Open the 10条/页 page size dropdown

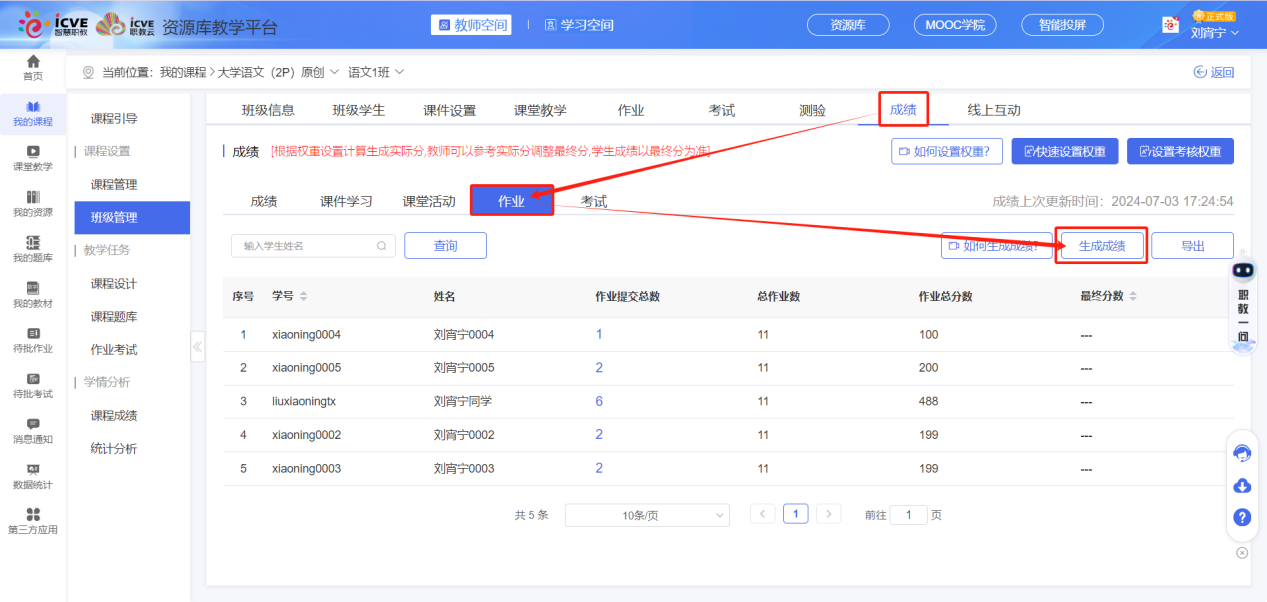(x=647, y=514)
